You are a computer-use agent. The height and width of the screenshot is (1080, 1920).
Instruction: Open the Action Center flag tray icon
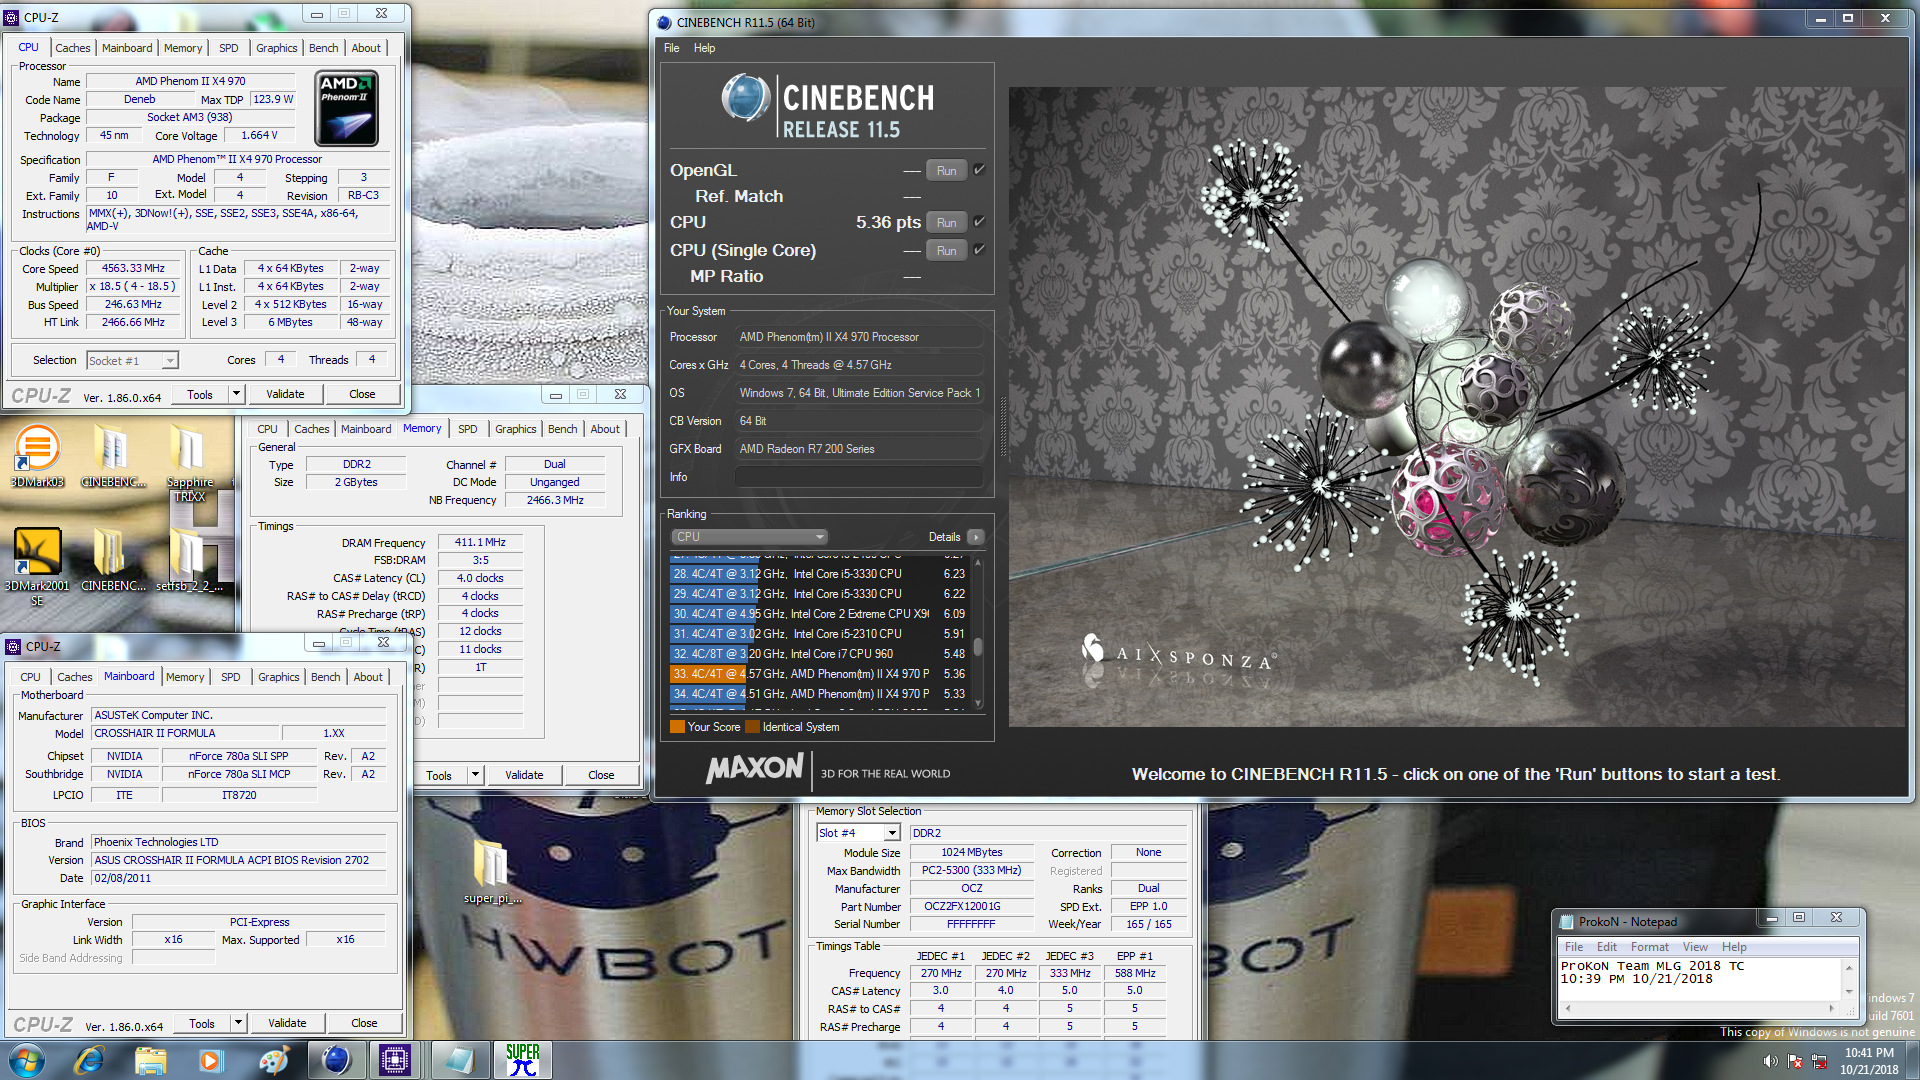(1795, 1061)
